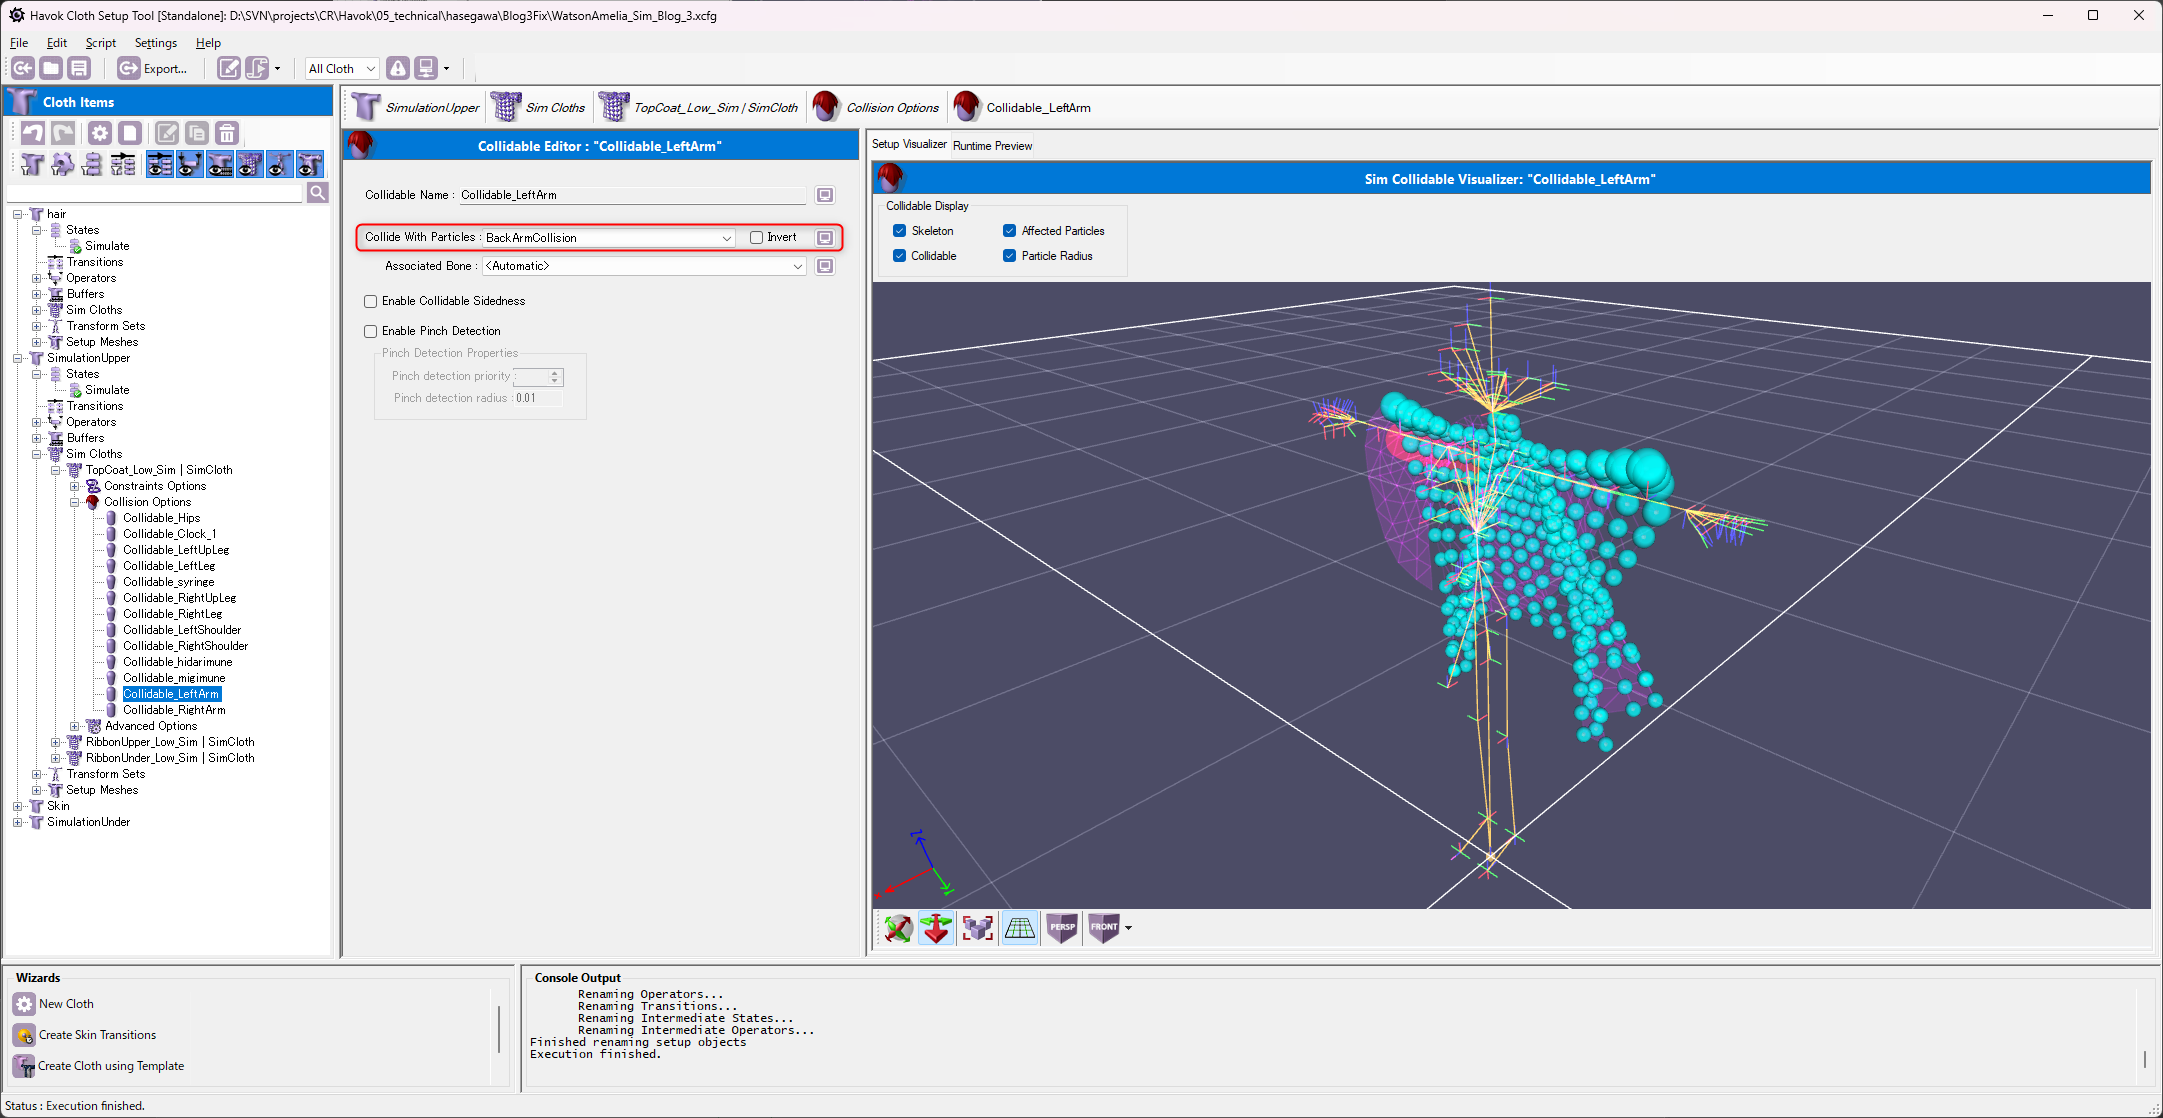
Task: Click the PERSP view icon
Action: [x=1062, y=928]
